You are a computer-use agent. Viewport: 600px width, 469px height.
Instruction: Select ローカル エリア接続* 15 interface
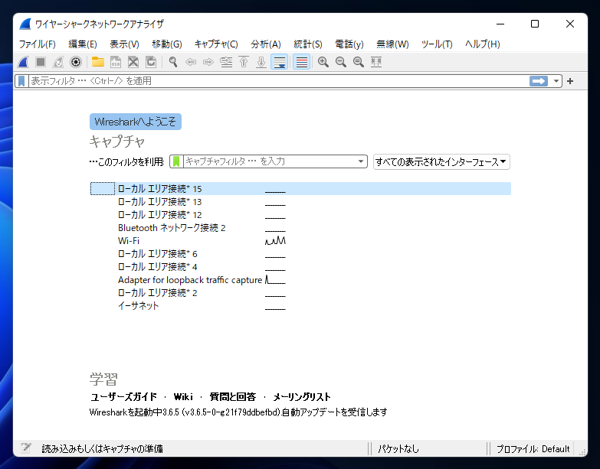[300, 189]
